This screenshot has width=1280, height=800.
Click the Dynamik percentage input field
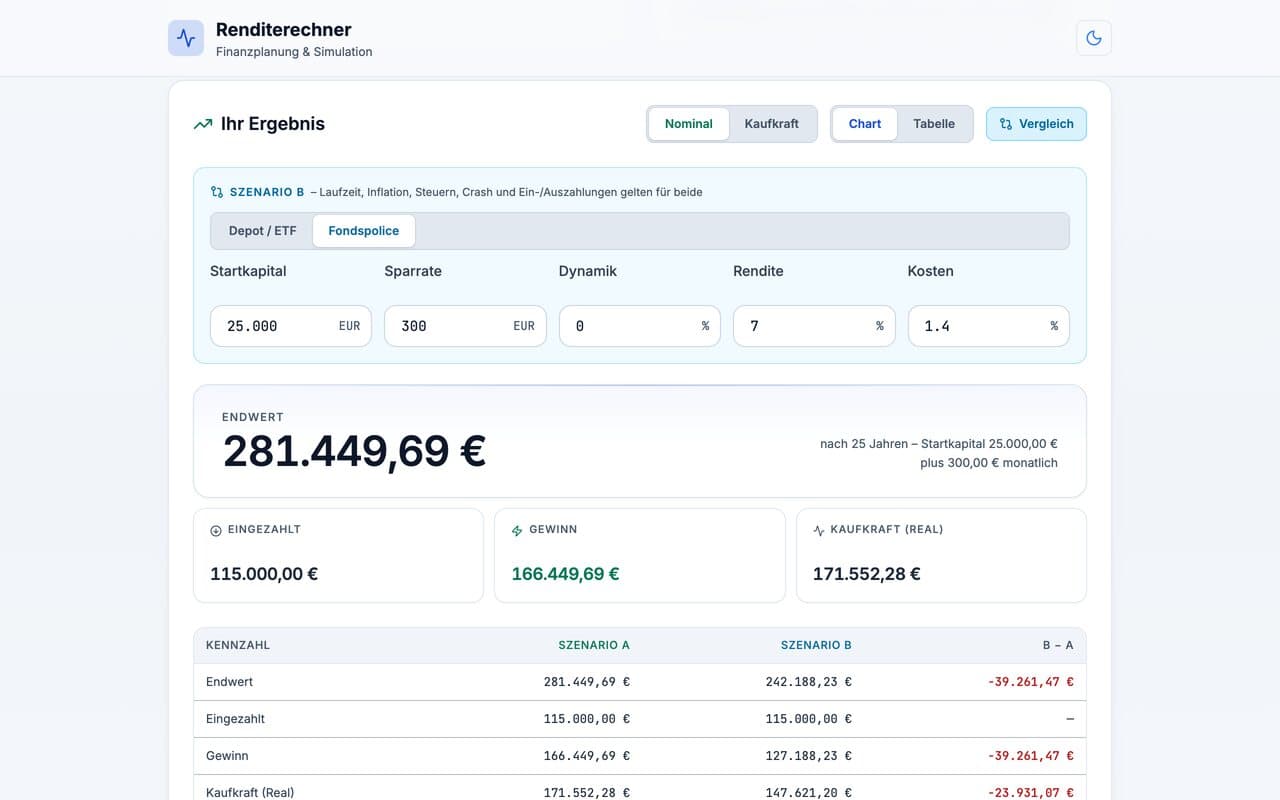pyautogui.click(x=640, y=326)
